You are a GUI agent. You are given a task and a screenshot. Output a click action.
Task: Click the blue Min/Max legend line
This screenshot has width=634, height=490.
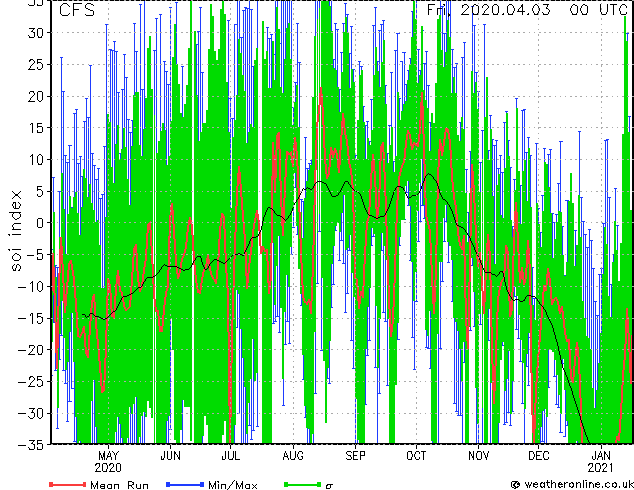185,484
